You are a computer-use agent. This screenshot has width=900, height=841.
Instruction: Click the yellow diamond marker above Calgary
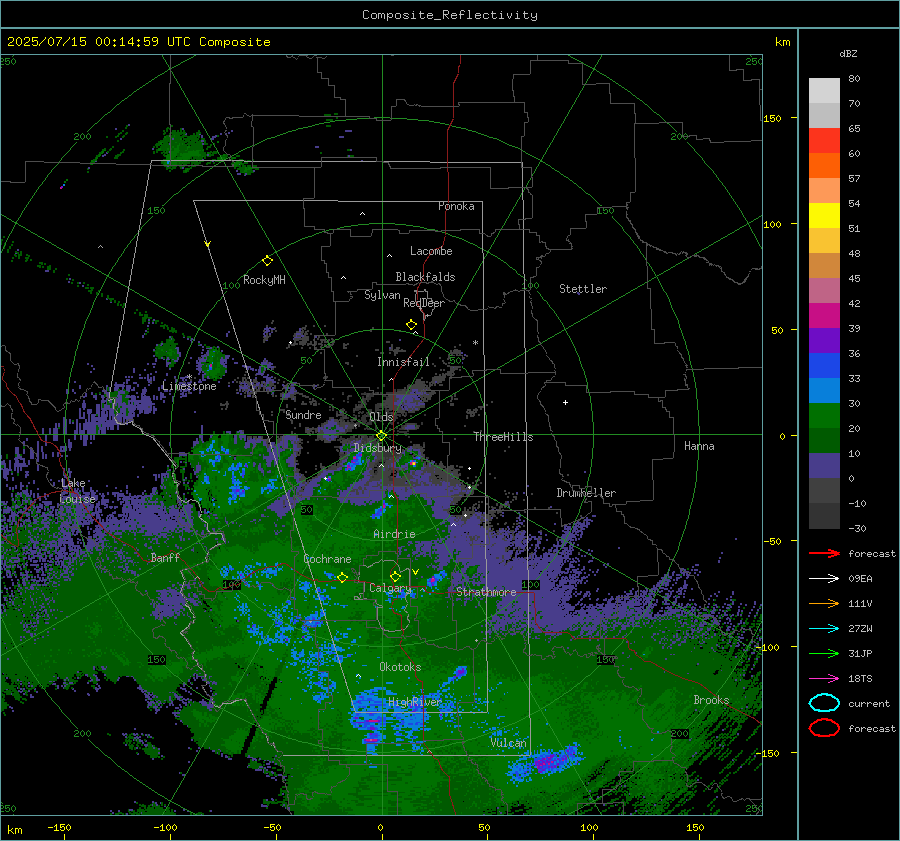click(395, 576)
